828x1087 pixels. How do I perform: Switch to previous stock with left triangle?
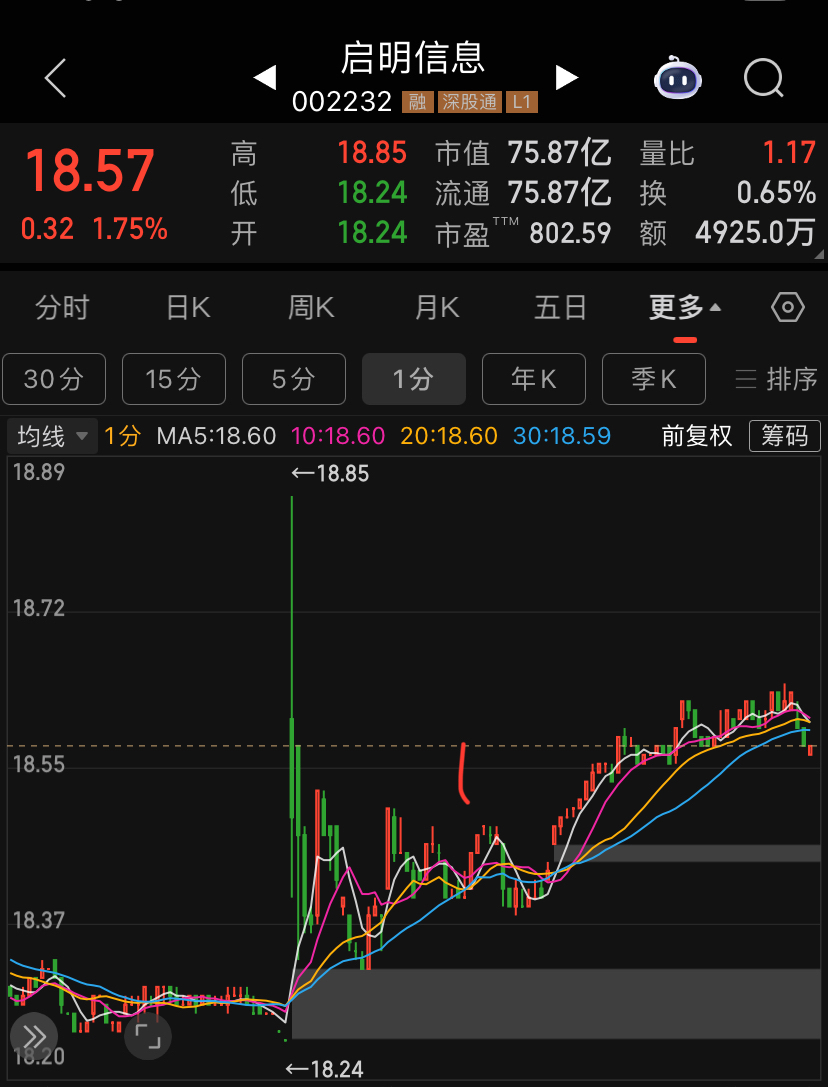coord(265,78)
